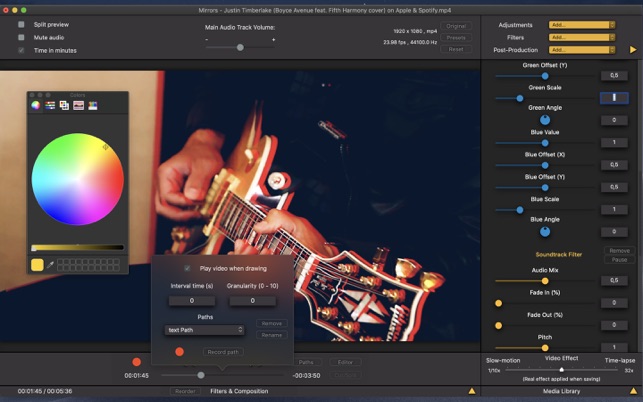The width and height of the screenshot is (643, 402).
Task: Click the remaining time -00:03:50 label
Action: tap(306, 376)
